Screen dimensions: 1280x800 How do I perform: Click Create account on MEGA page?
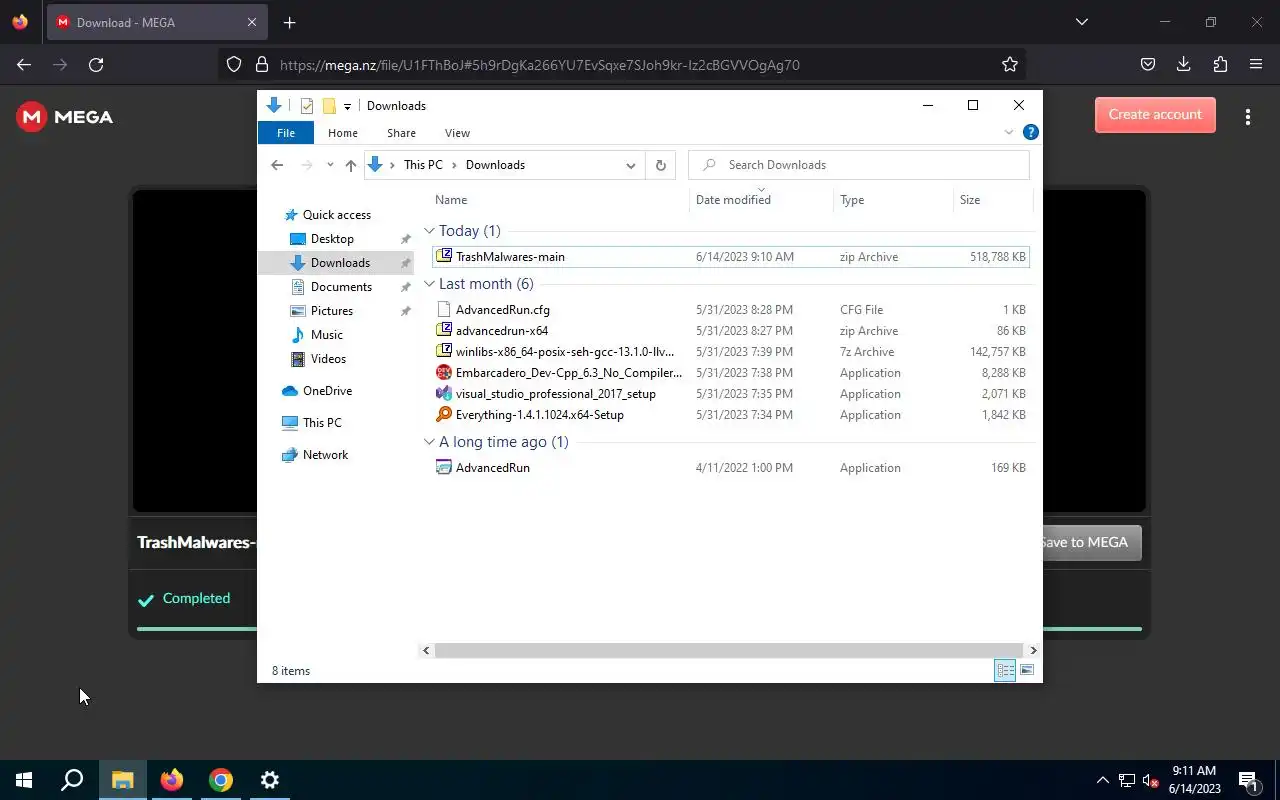(x=1155, y=115)
